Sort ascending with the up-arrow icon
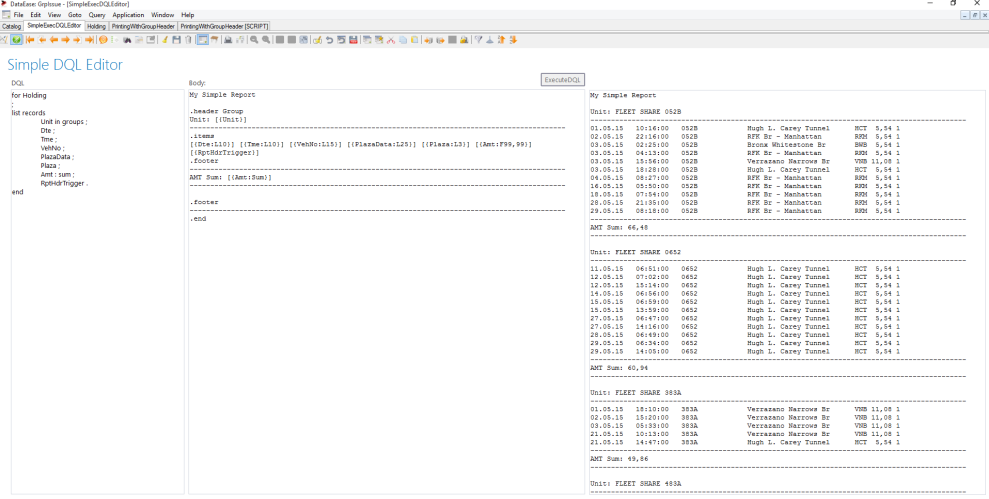This screenshot has height=499, width=989. point(501,40)
